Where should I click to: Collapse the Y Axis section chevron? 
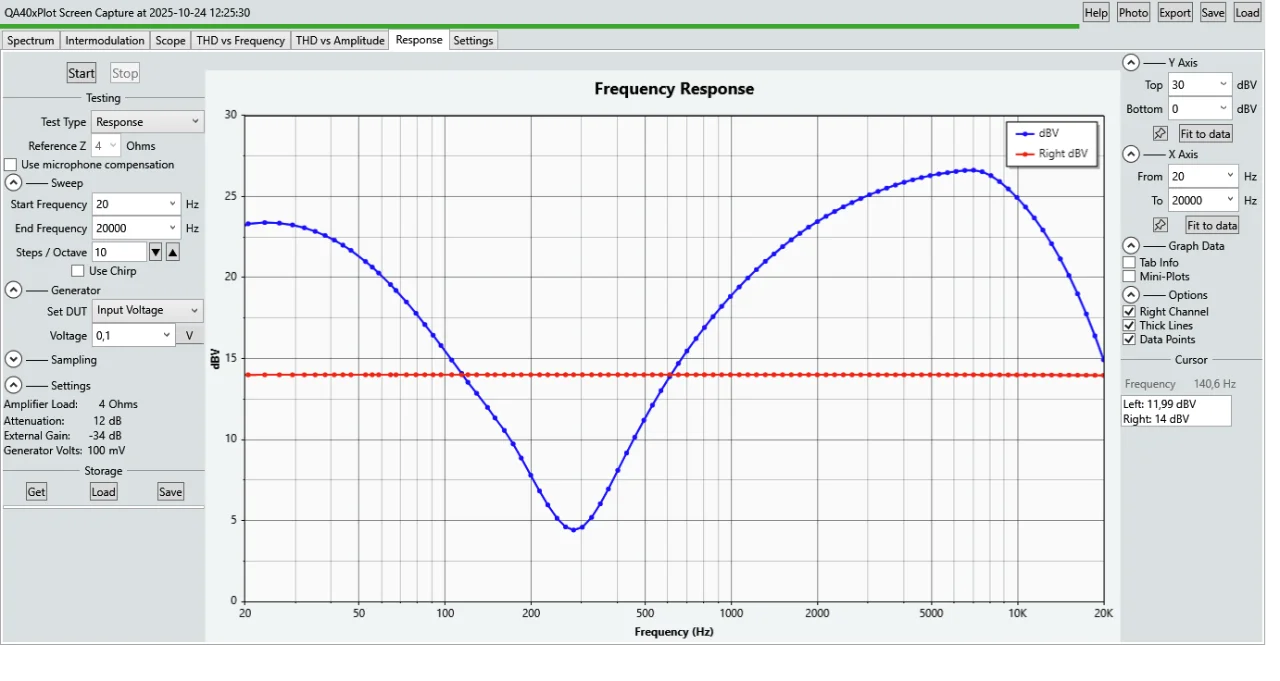tap(1130, 62)
